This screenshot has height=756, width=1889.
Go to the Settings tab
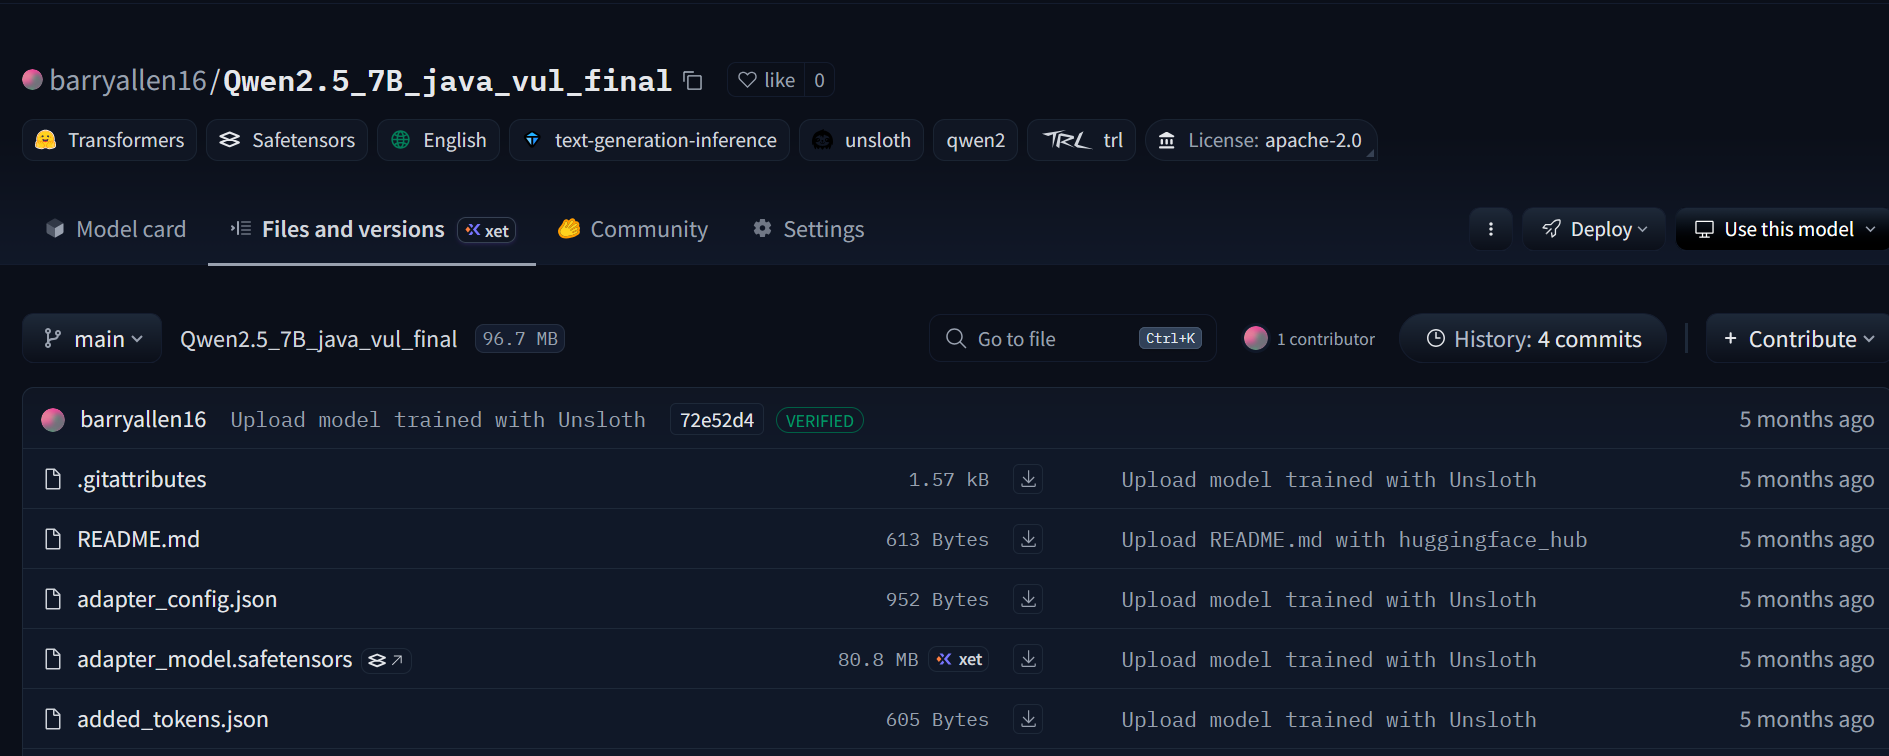[808, 229]
